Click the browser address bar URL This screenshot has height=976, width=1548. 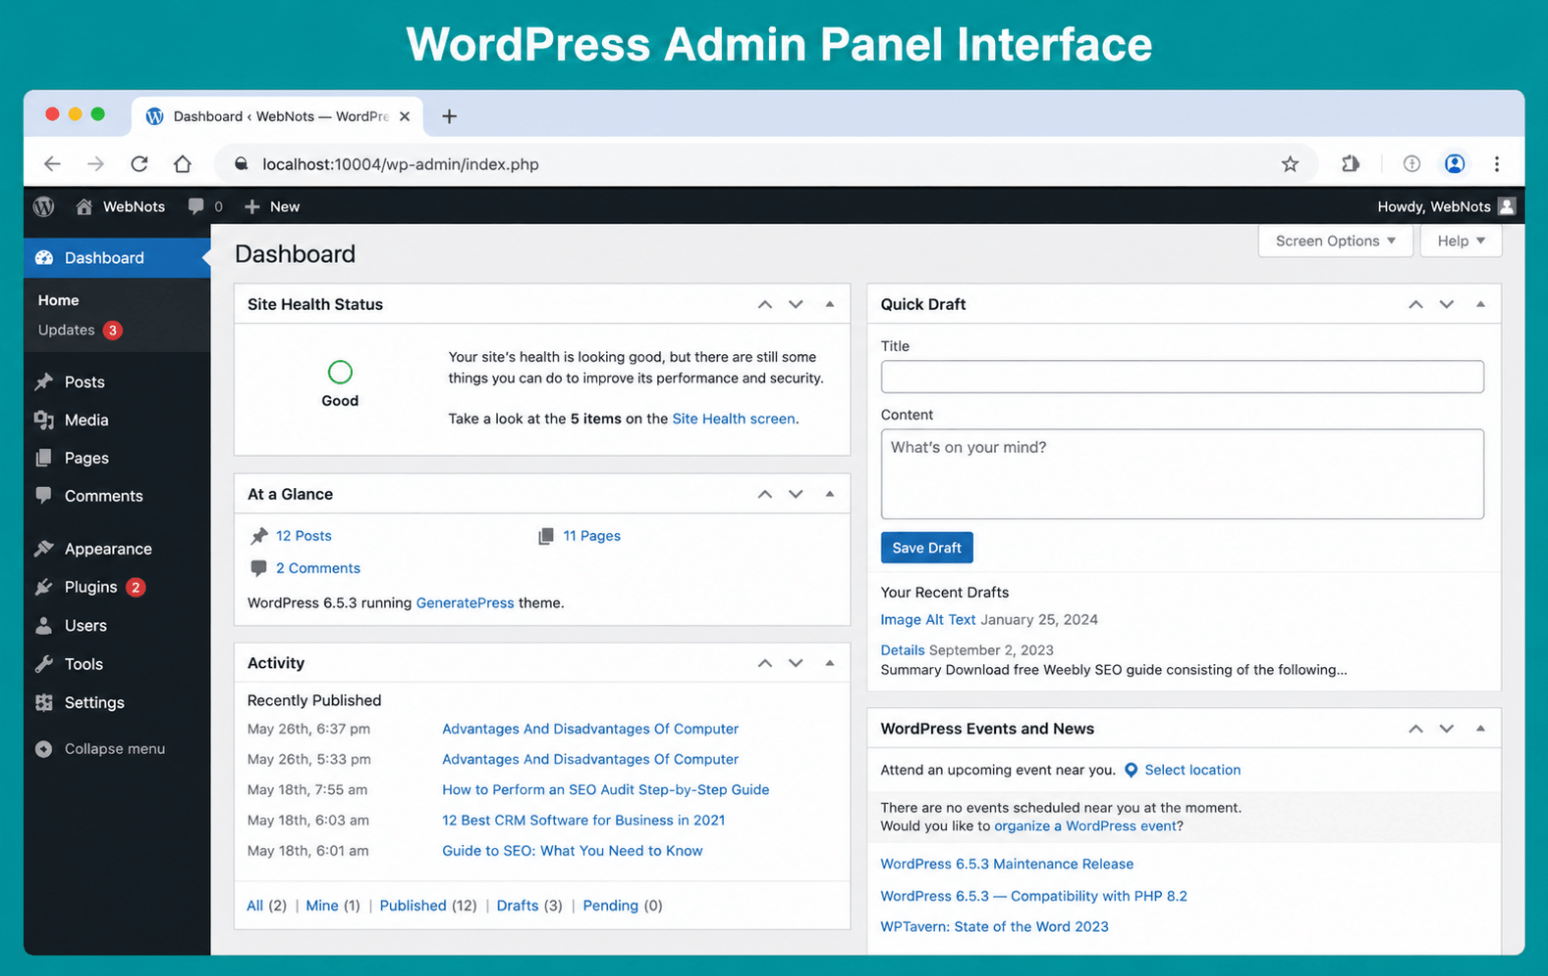(x=400, y=164)
